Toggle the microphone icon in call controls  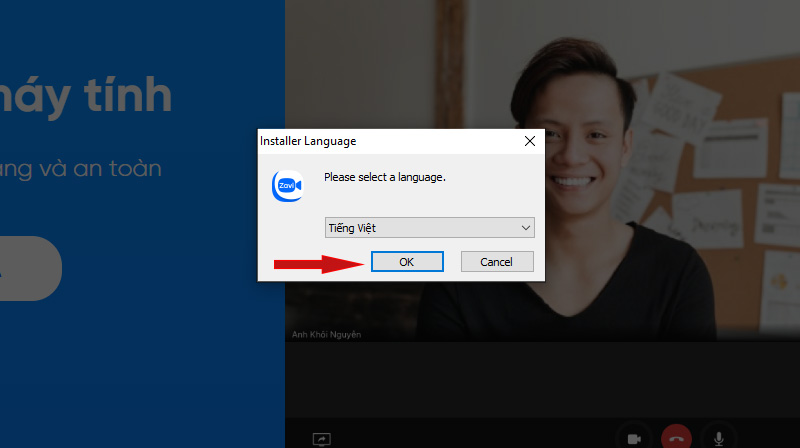click(718, 439)
